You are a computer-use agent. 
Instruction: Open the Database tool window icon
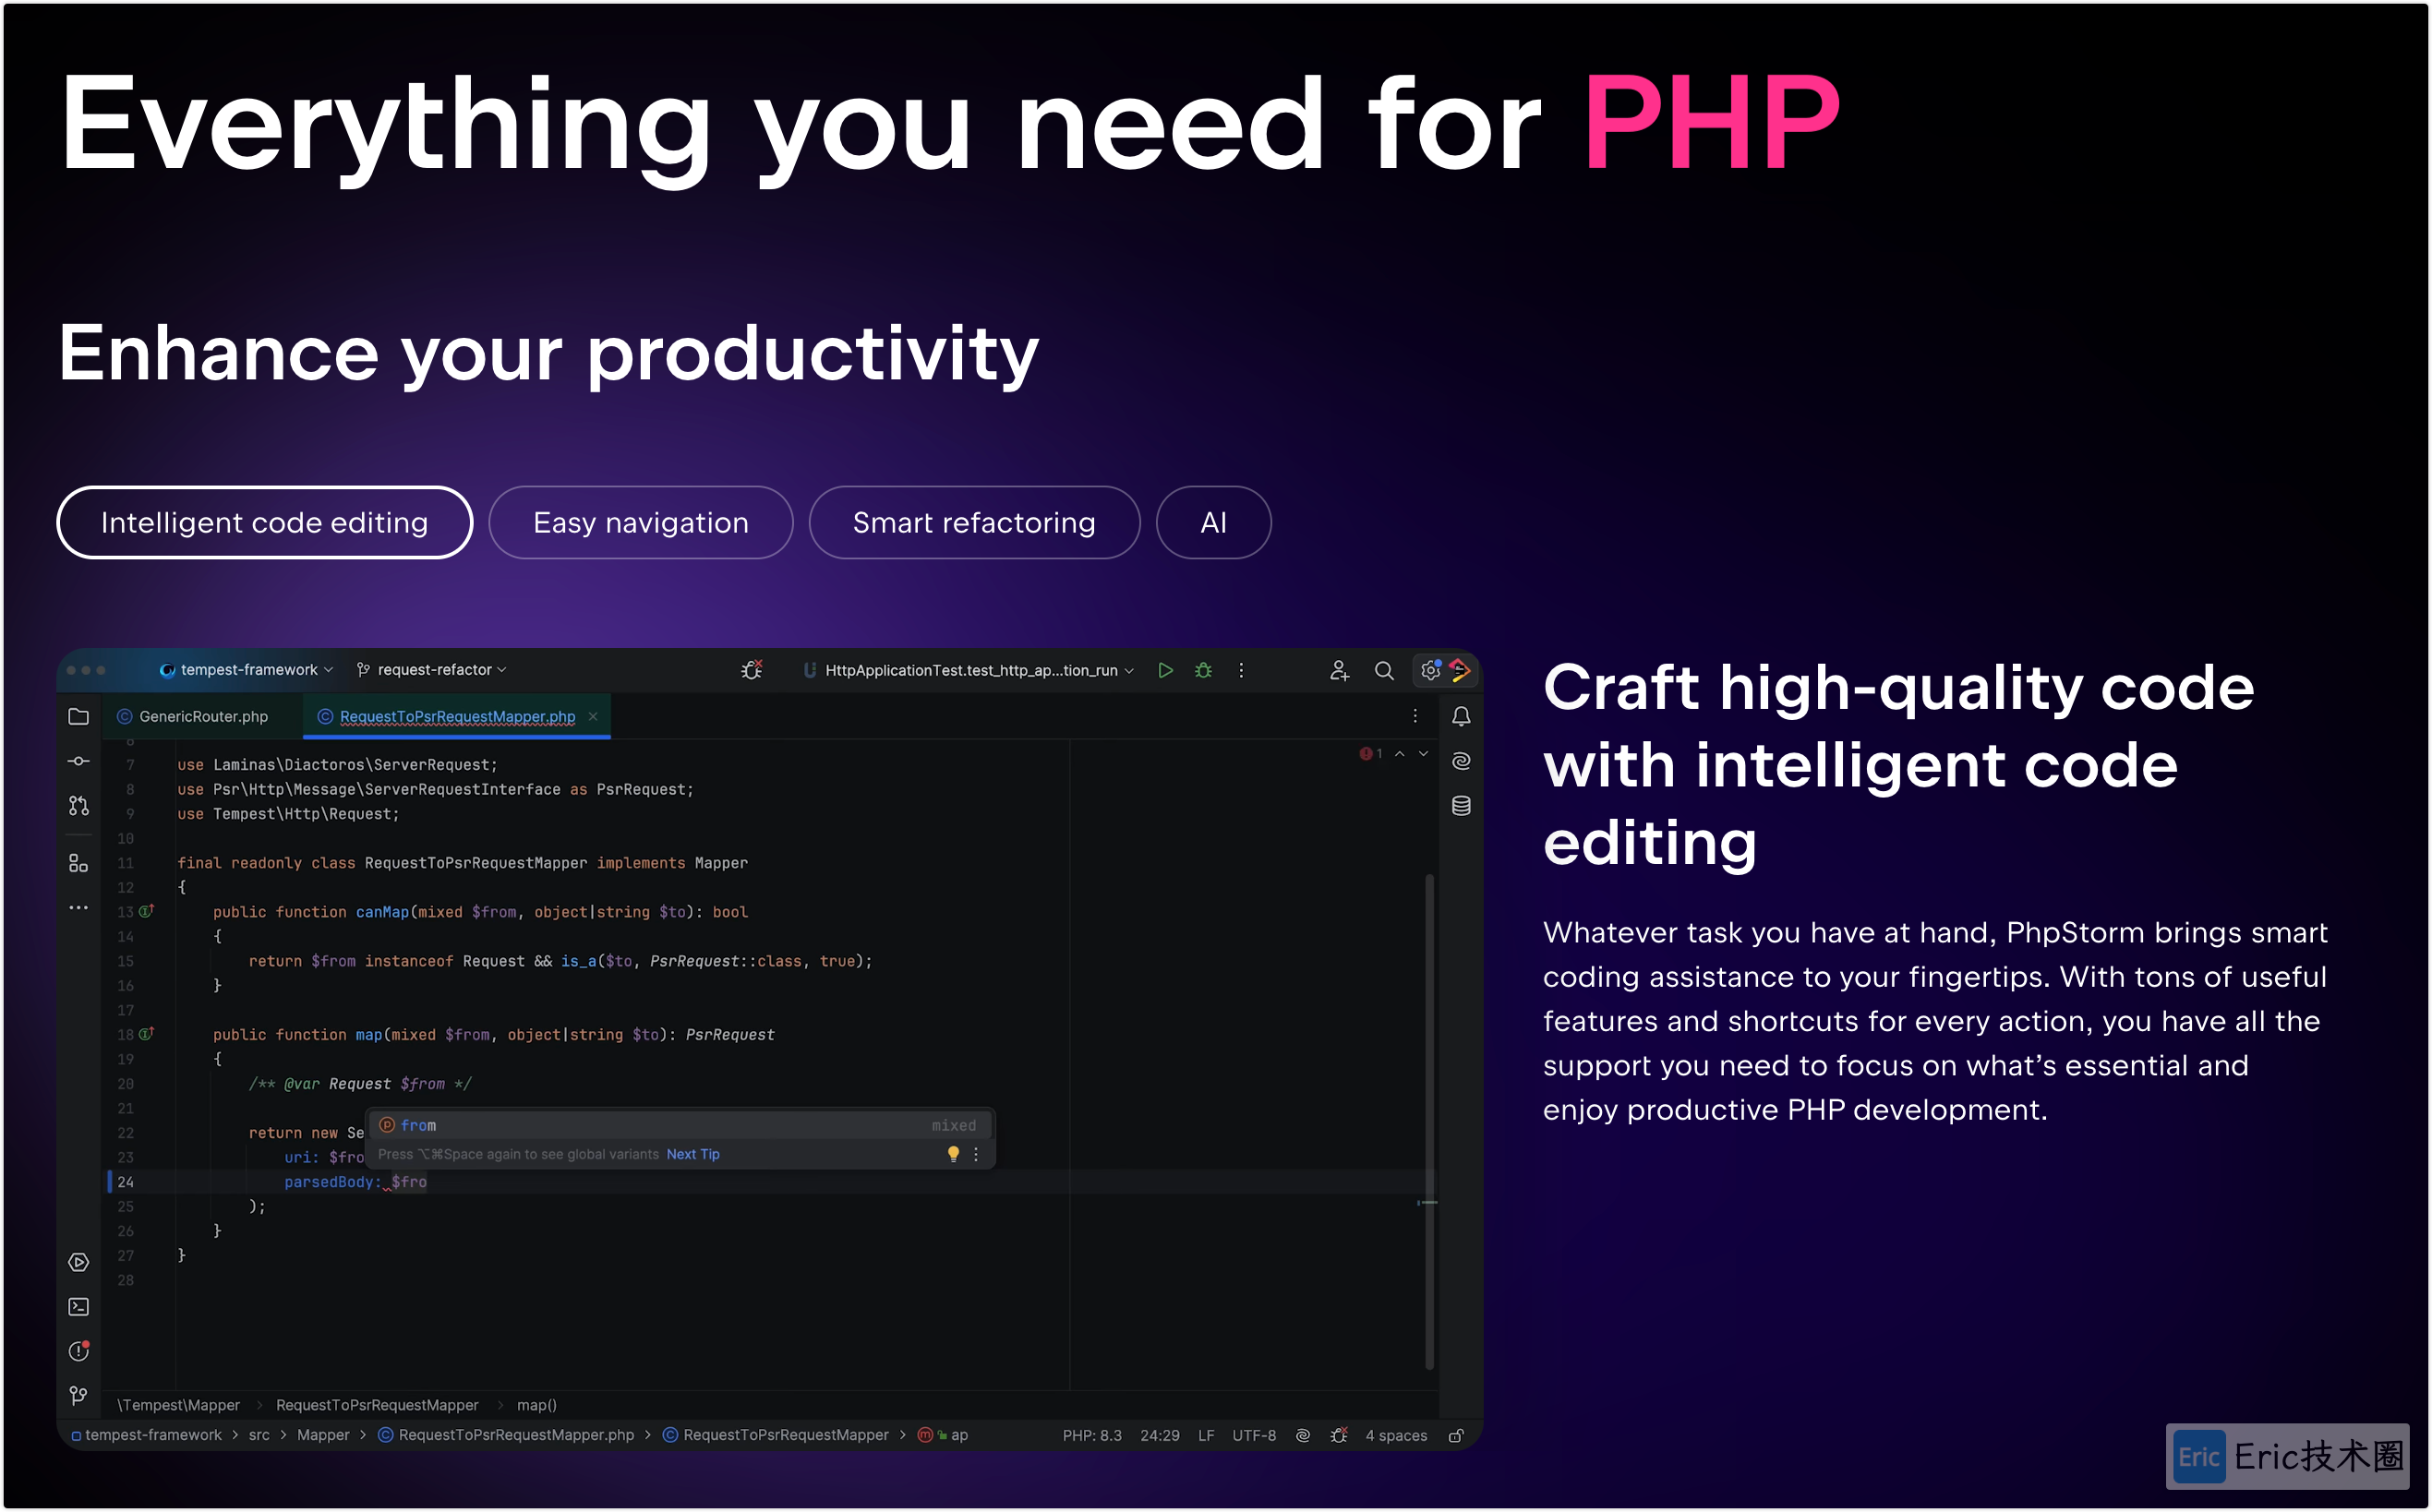(x=1461, y=806)
